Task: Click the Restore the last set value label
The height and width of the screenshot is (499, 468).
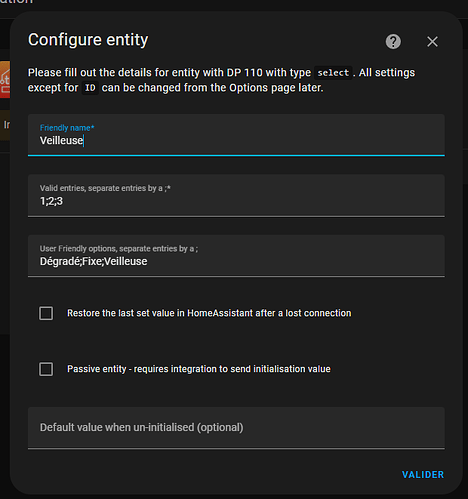Action: [x=209, y=313]
